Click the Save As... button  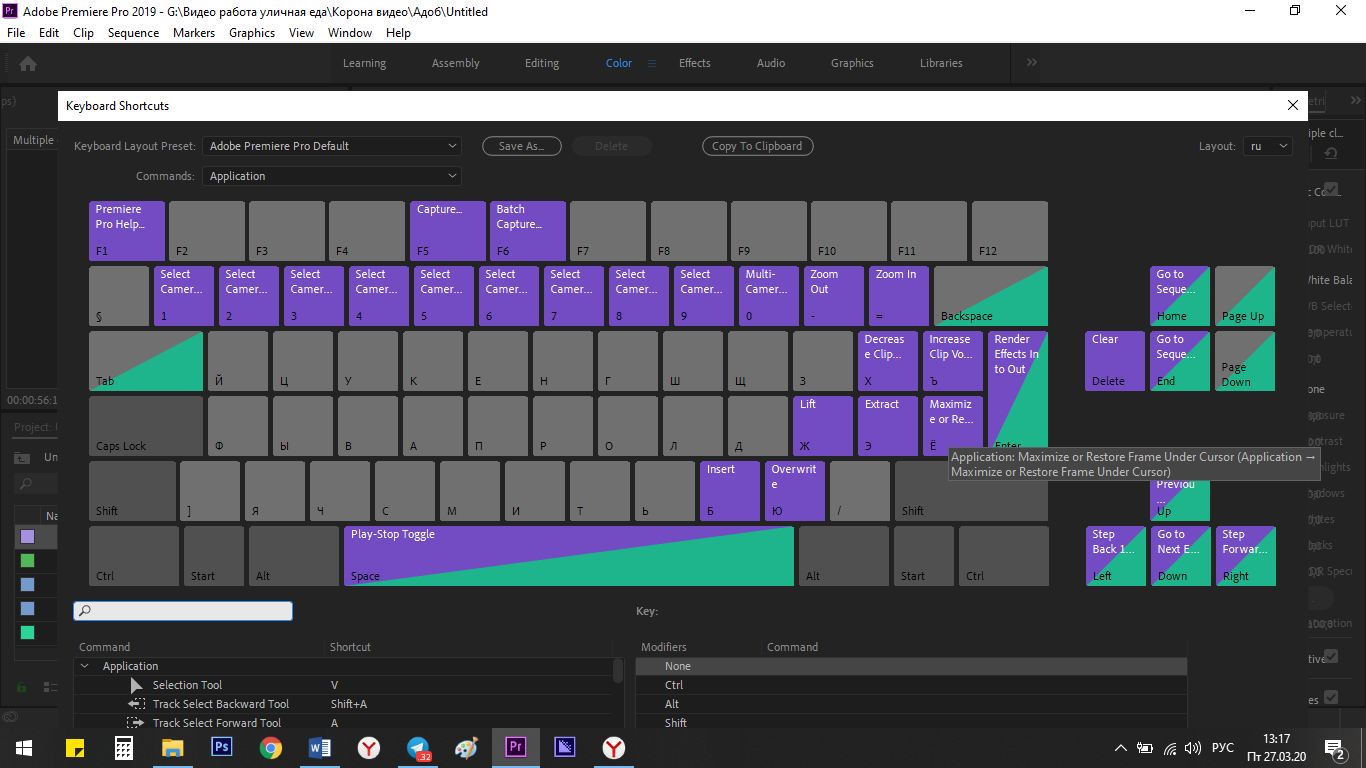pyautogui.click(x=521, y=146)
